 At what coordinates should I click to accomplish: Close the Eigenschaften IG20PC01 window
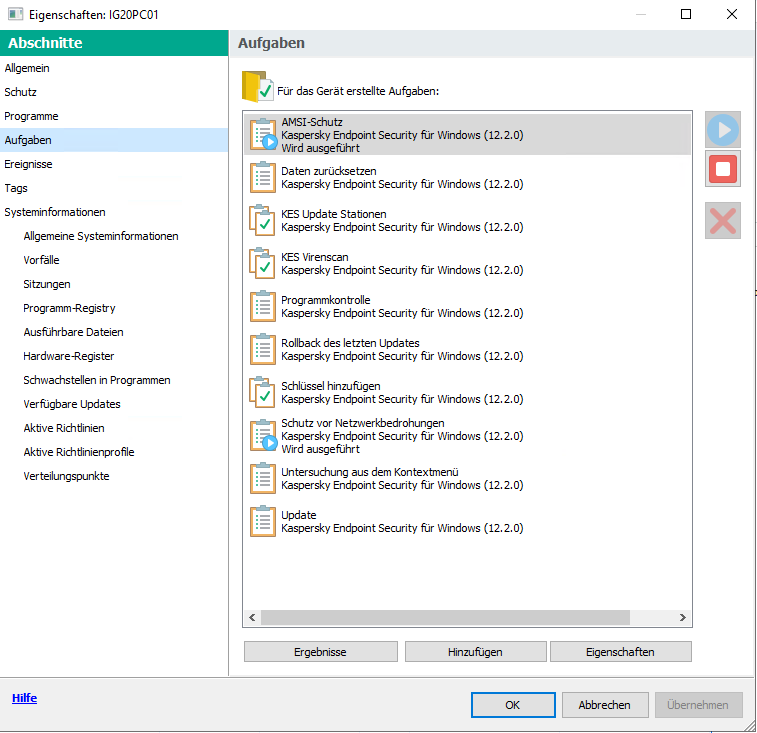pos(732,14)
